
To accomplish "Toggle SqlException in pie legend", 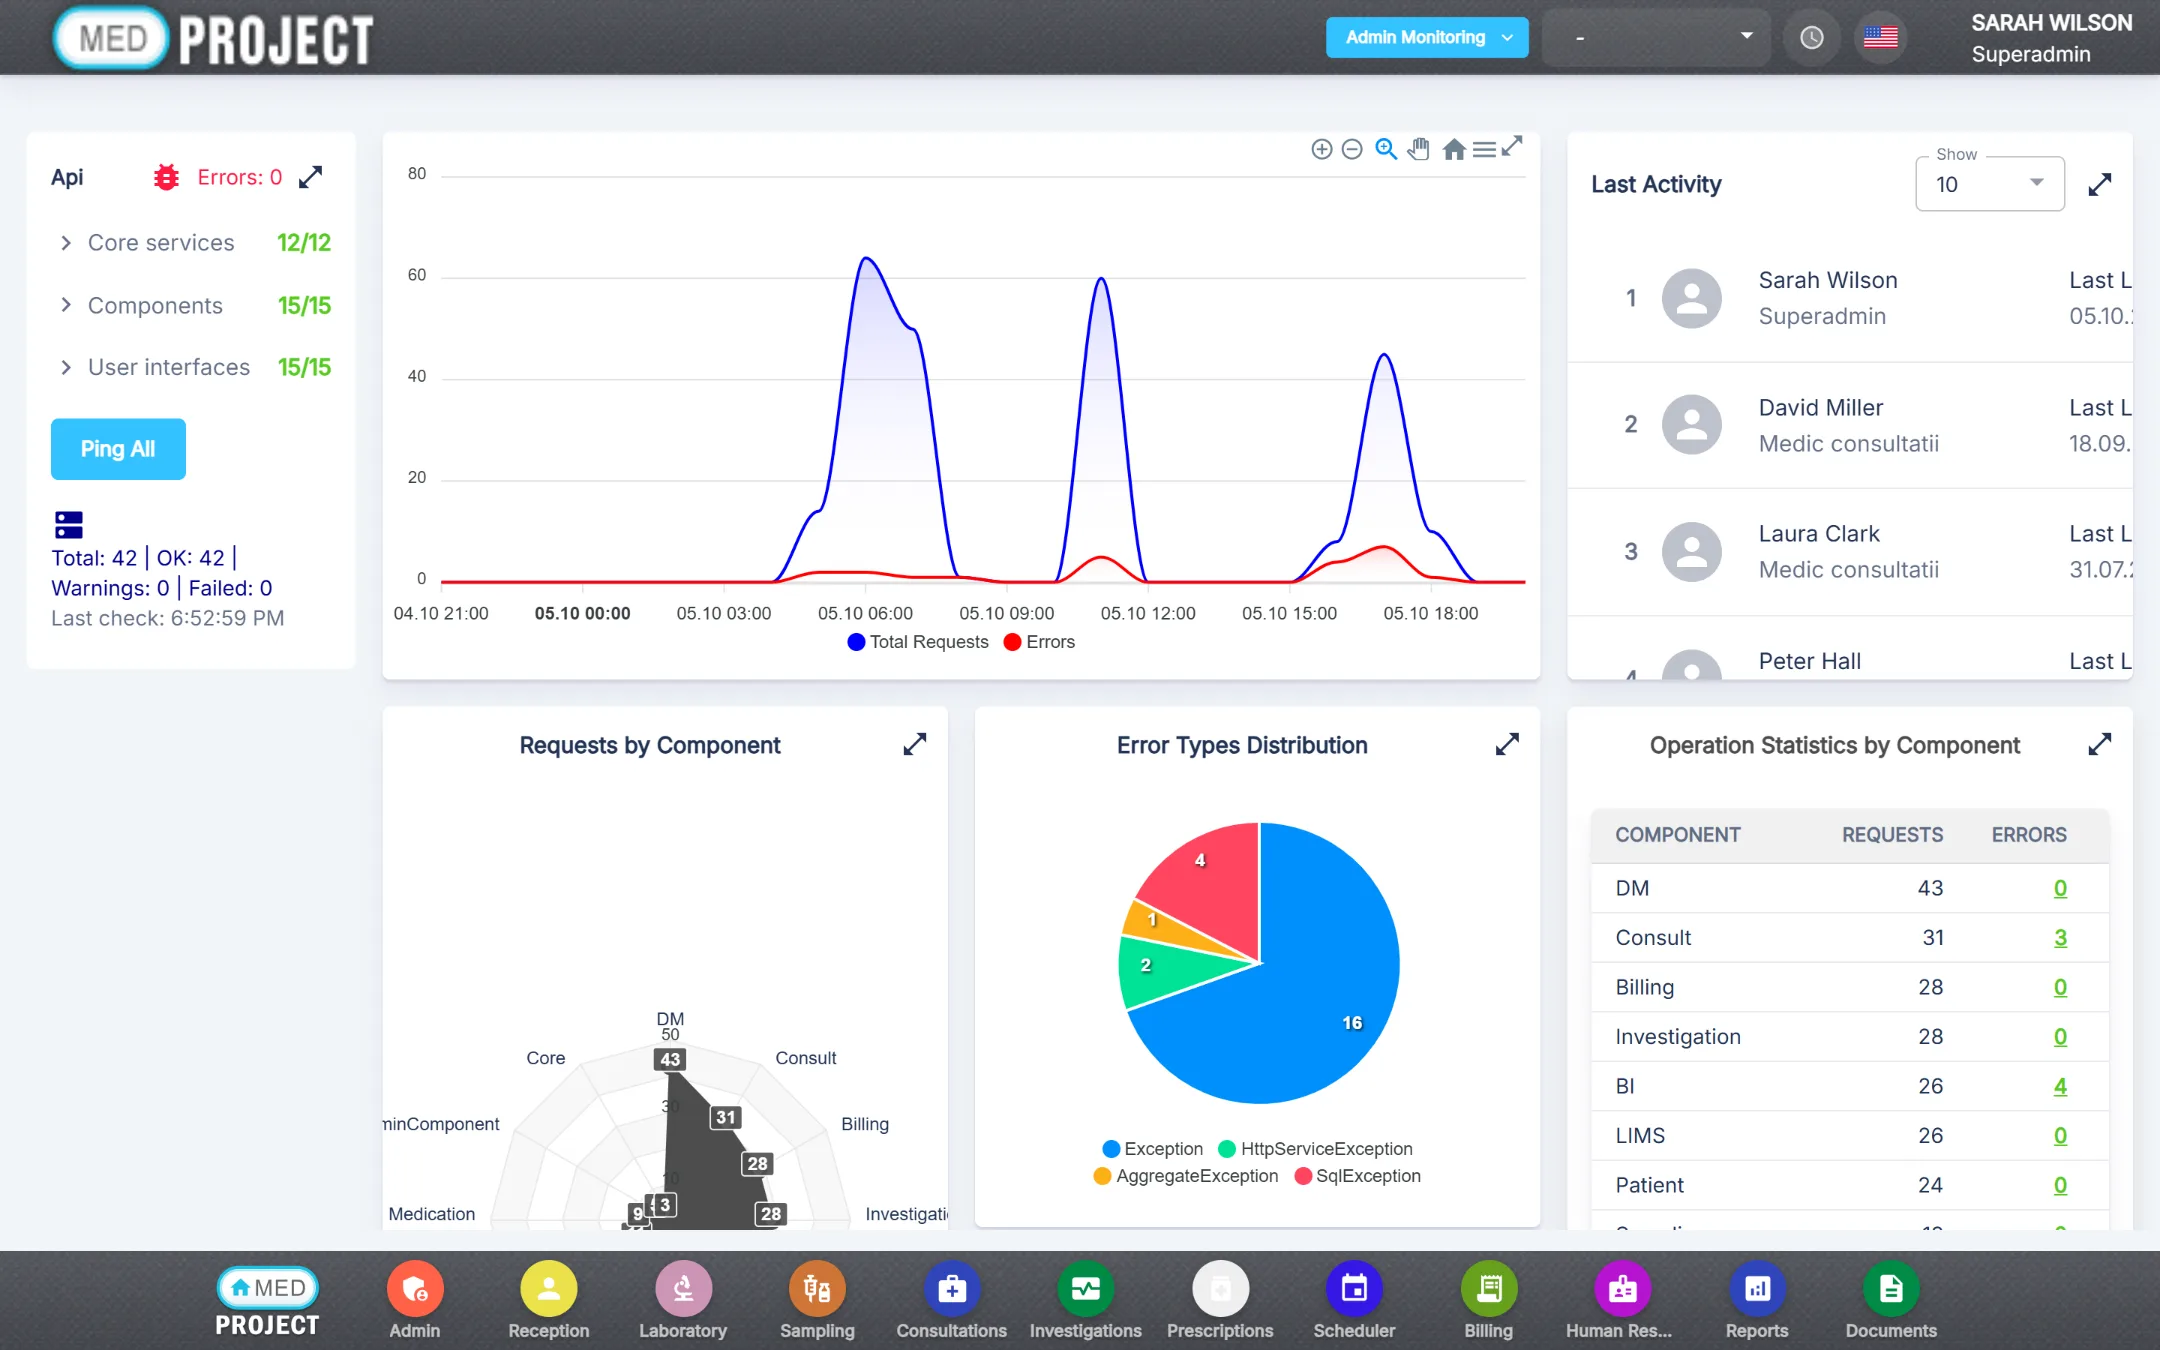I will (x=1357, y=1176).
